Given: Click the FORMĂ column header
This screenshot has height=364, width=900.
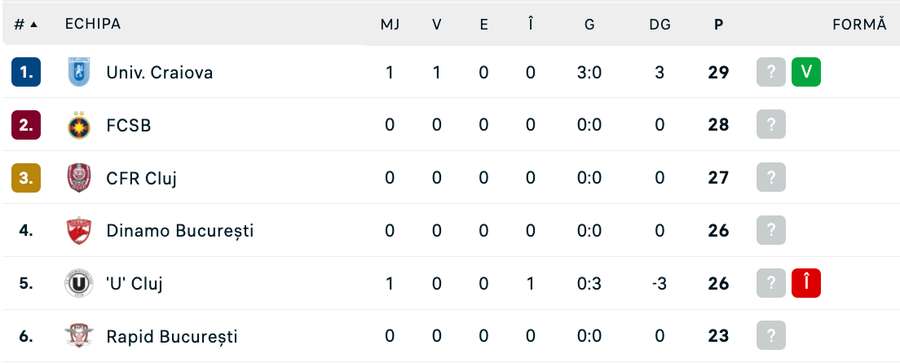Looking at the screenshot, I should 859,25.
